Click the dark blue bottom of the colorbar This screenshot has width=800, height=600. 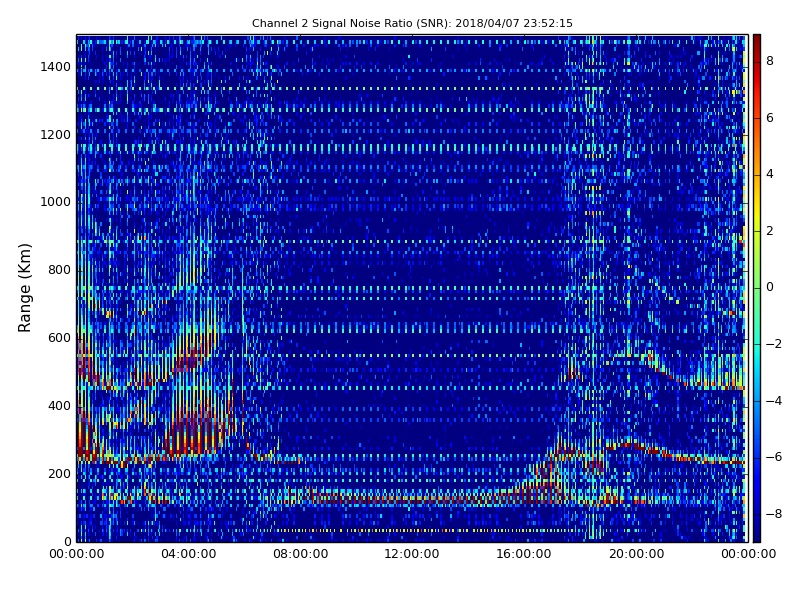pyautogui.click(x=757, y=531)
